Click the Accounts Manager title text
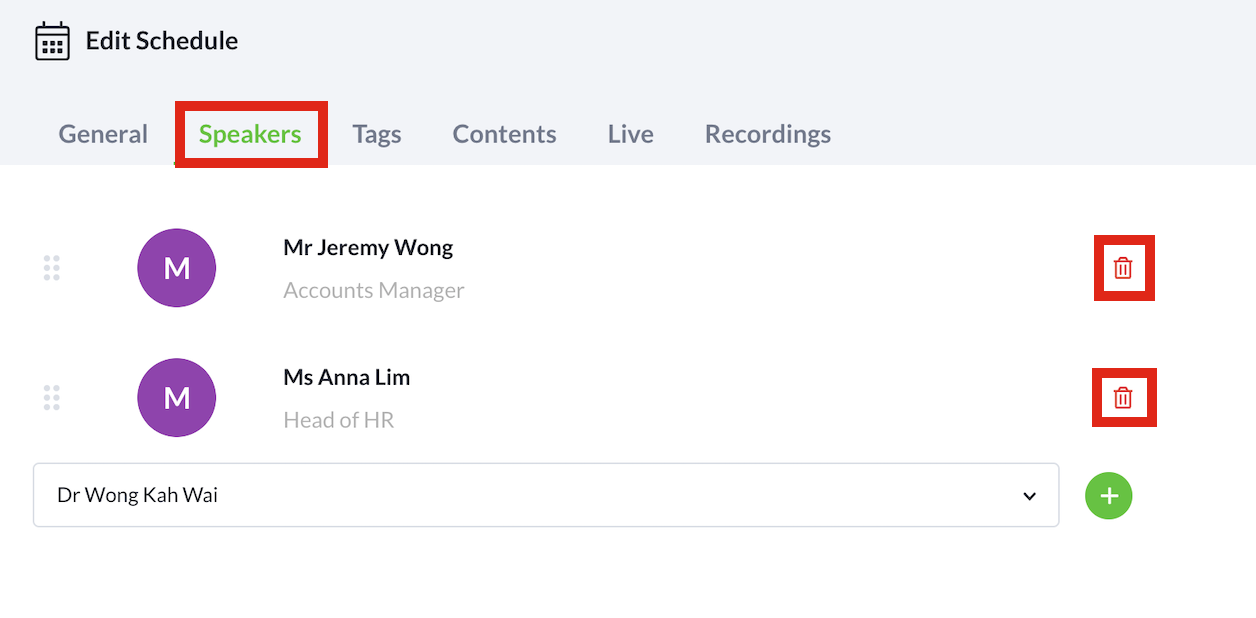 [x=374, y=290]
